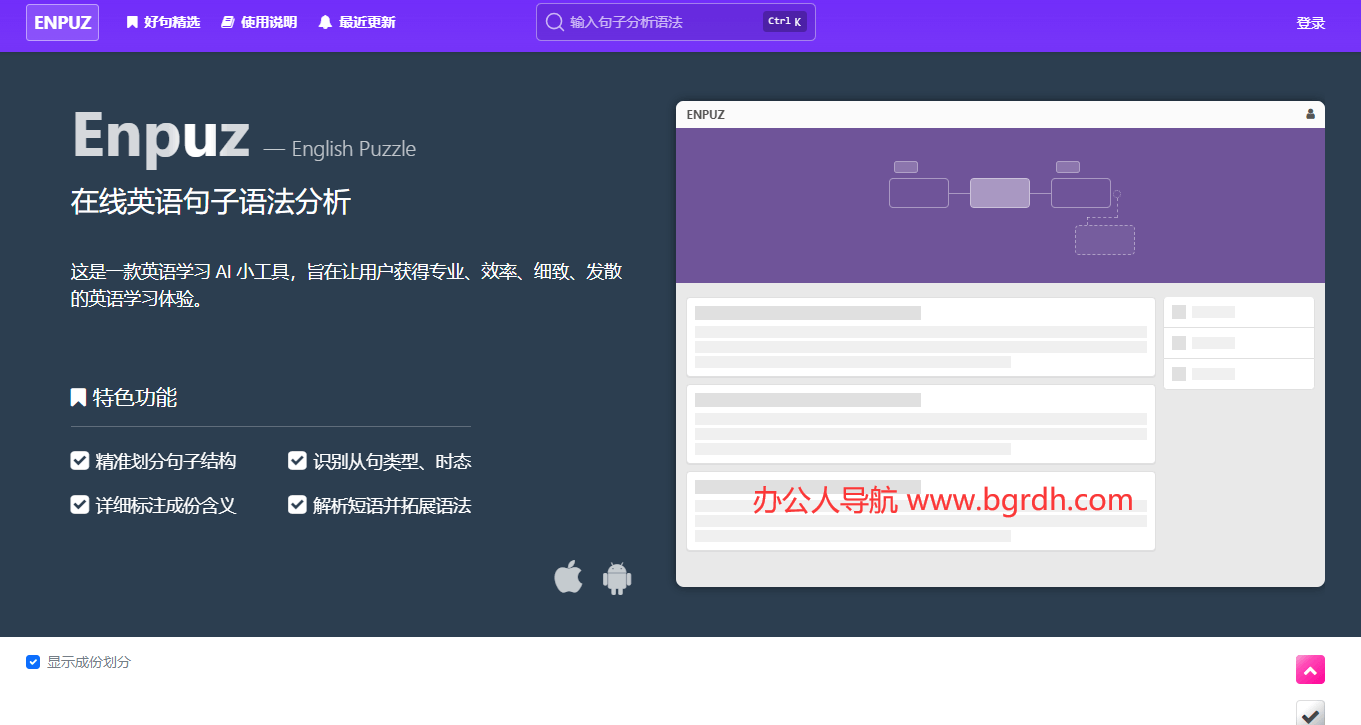
Task: Click the checkbox next to 识别从句类型、时态
Action: point(297,461)
